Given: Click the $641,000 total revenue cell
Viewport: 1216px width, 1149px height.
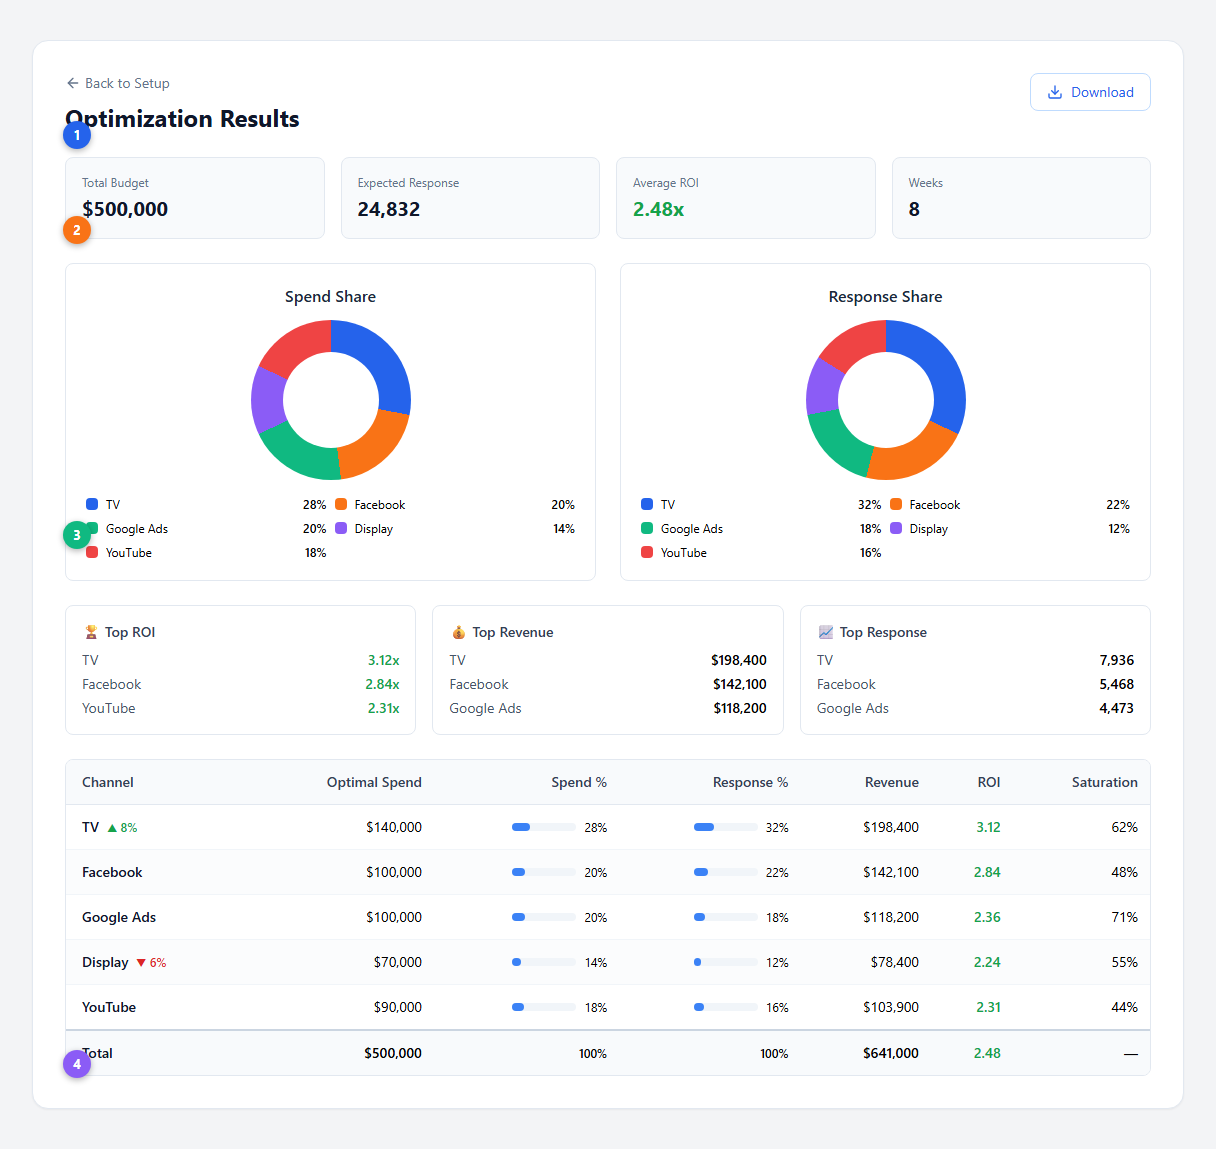Looking at the screenshot, I should click(x=891, y=1053).
